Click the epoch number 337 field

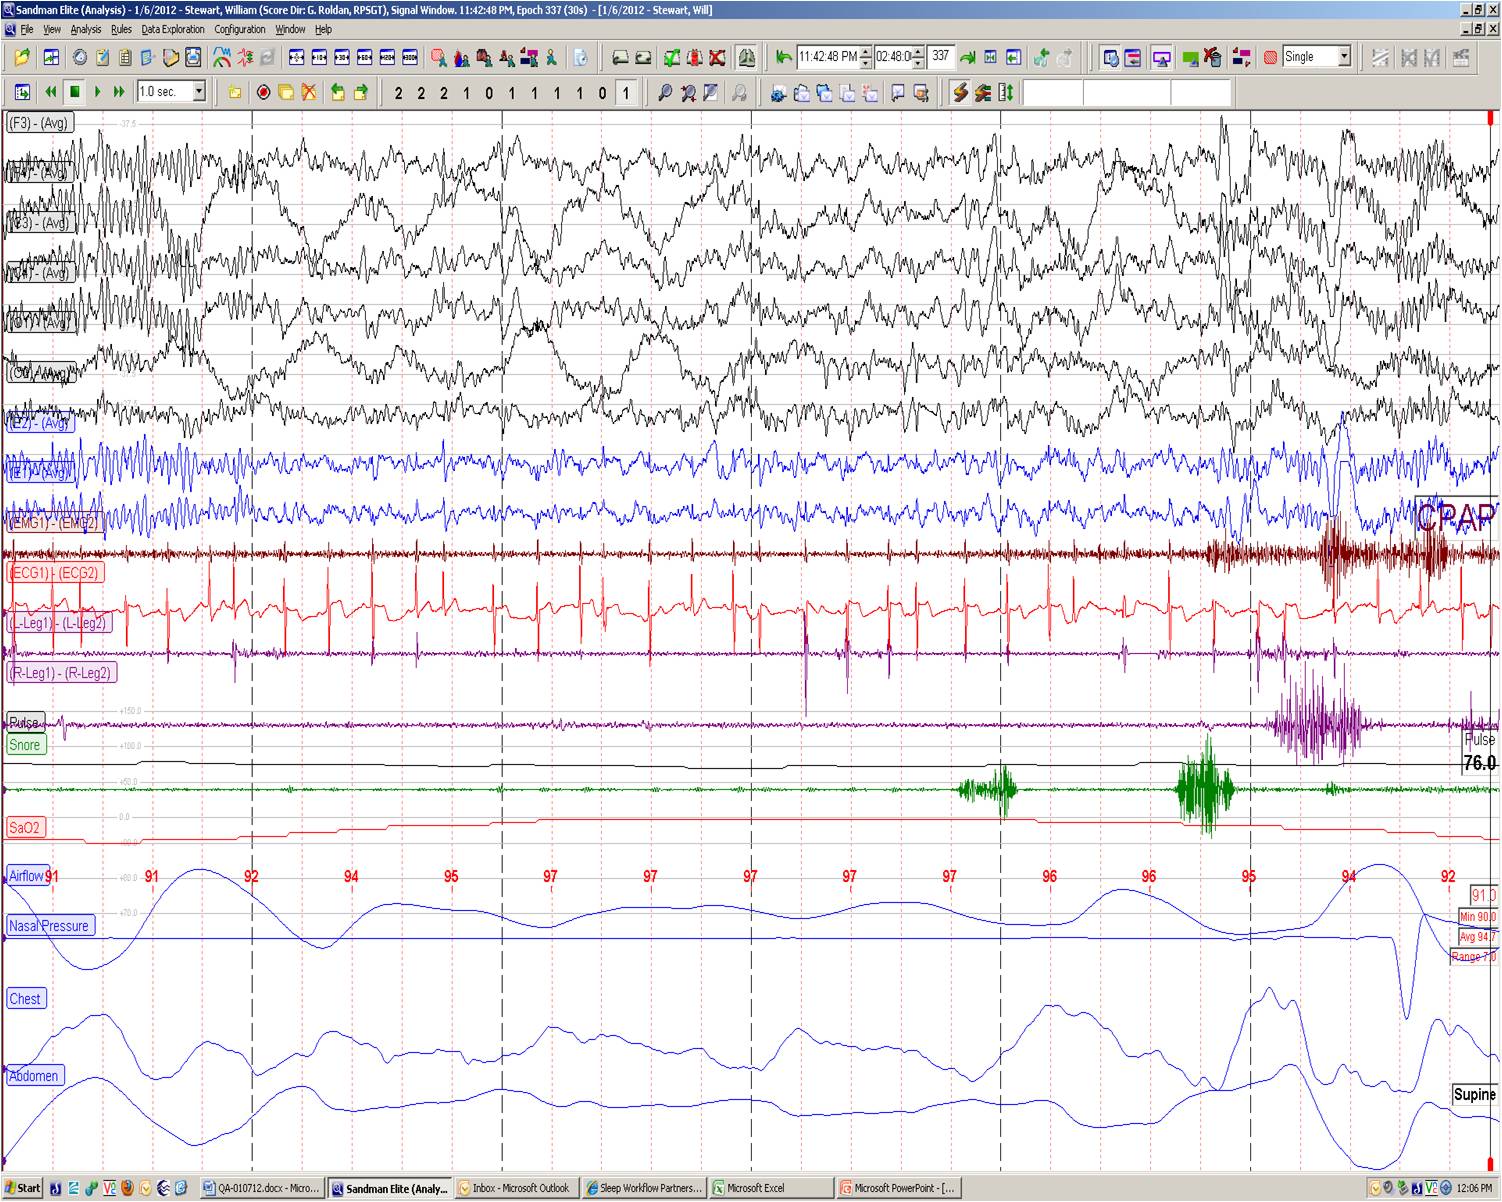[x=941, y=57]
